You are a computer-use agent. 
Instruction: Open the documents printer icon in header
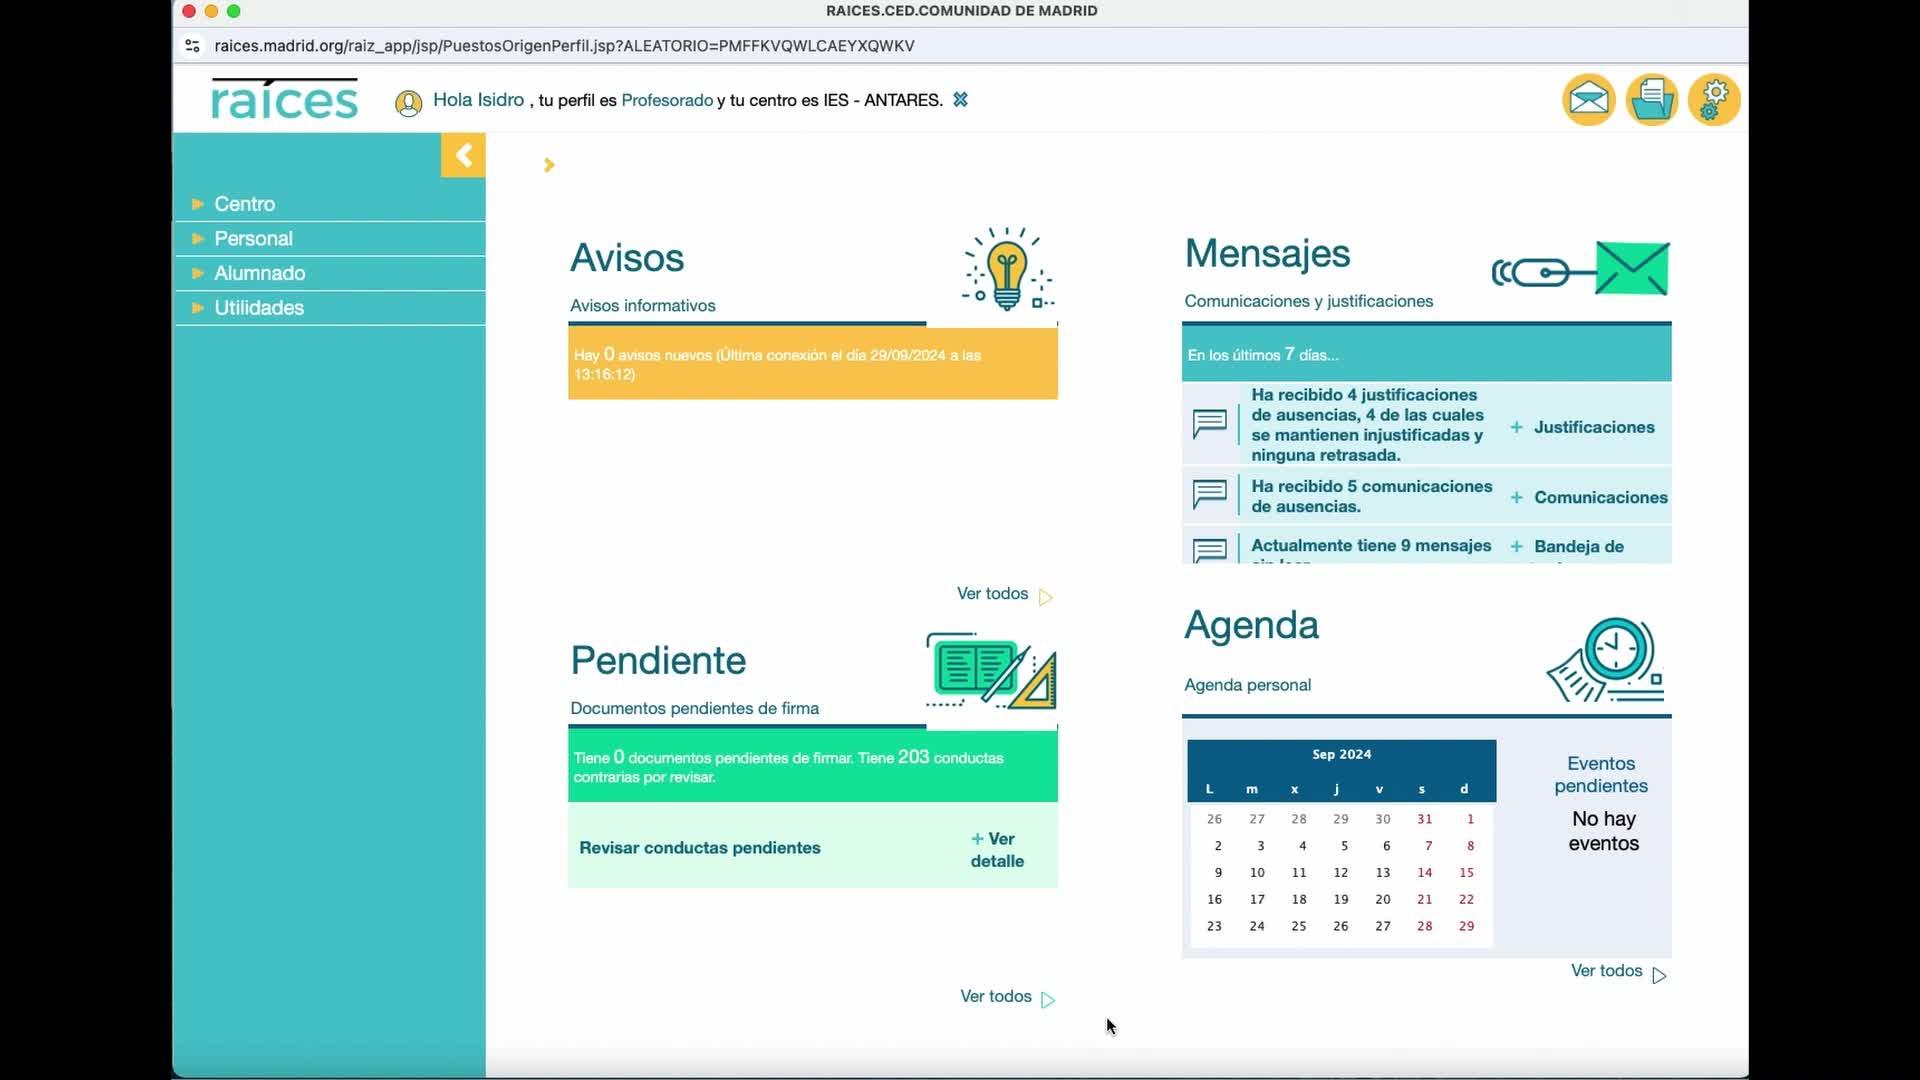pyautogui.click(x=1651, y=100)
